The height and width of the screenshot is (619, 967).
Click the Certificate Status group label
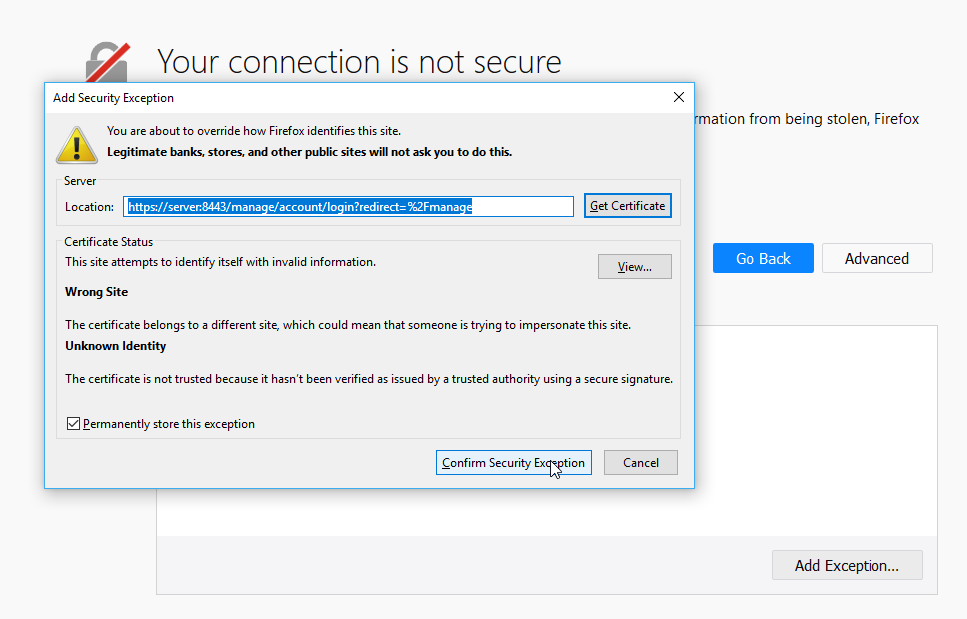[109, 242]
